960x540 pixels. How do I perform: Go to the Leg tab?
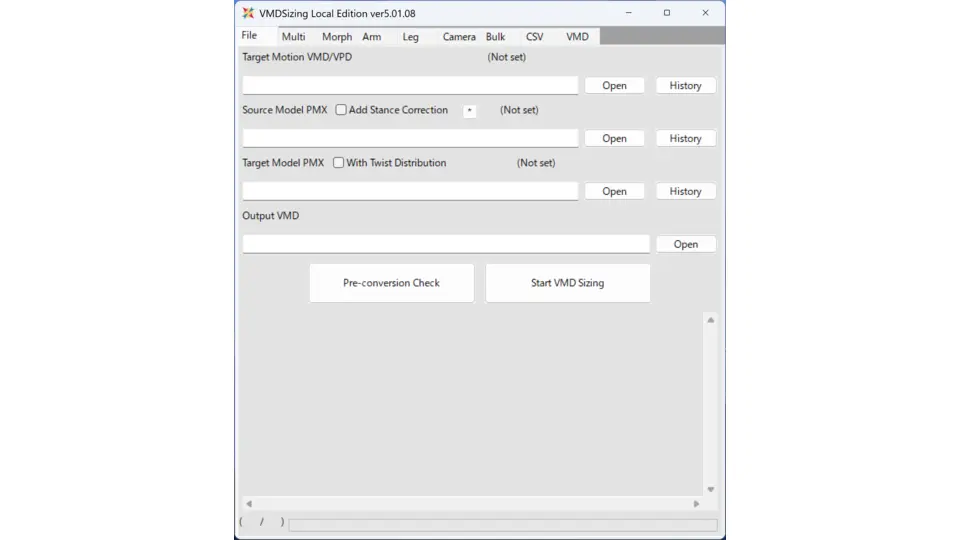[410, 37]
